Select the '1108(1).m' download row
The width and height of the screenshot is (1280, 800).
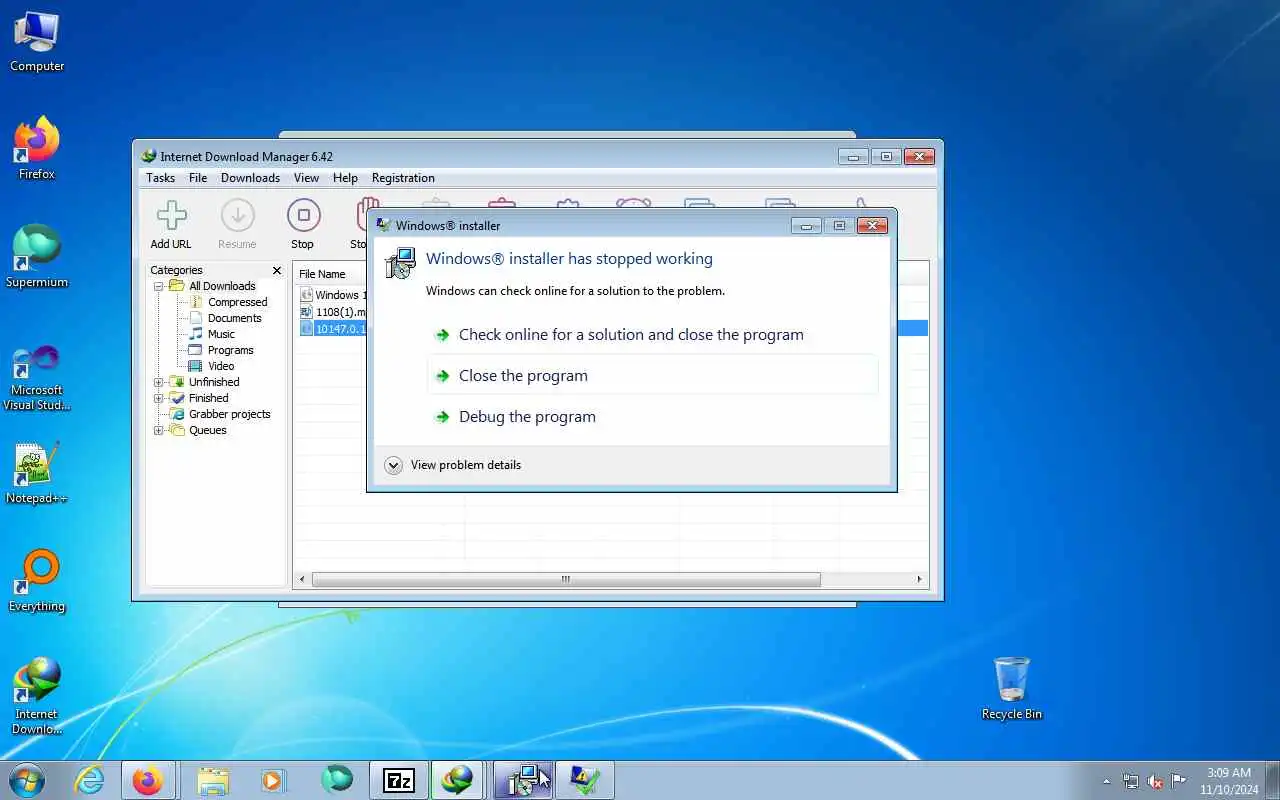pos(333,312)
